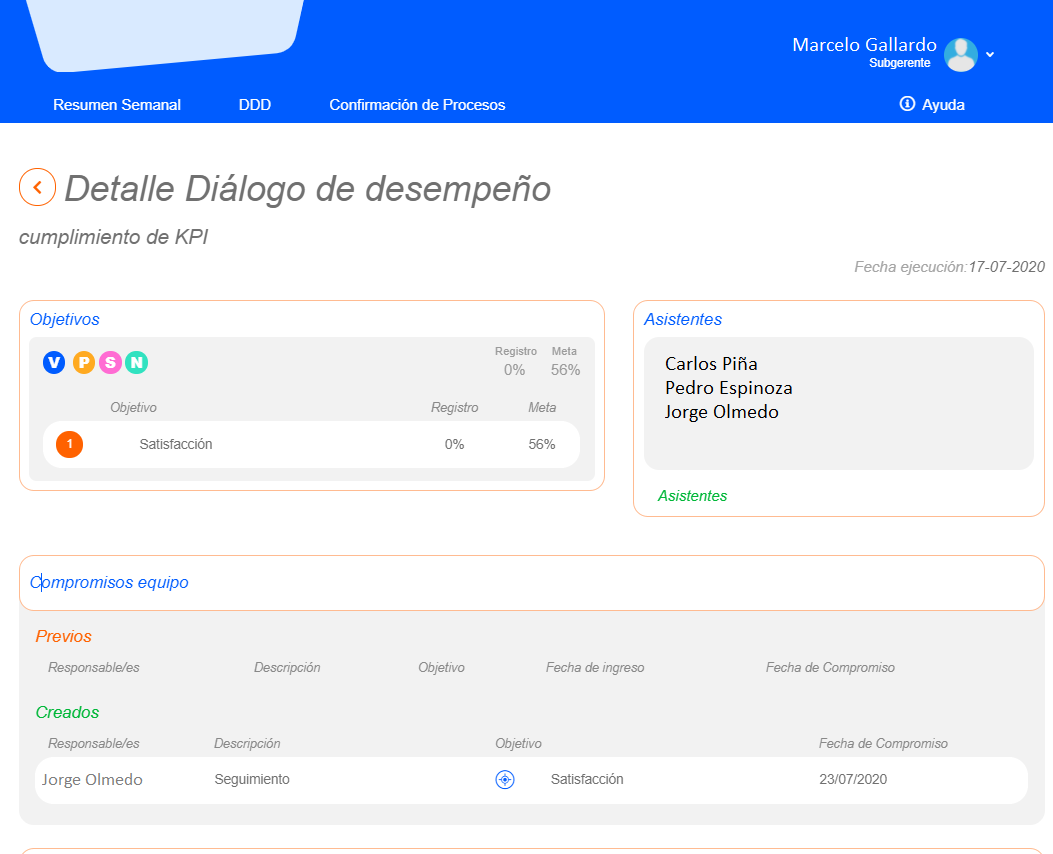1053x854 pixels.
Task: Click the 56% Meta value in Satisfacción row
Action: (541, 444)
